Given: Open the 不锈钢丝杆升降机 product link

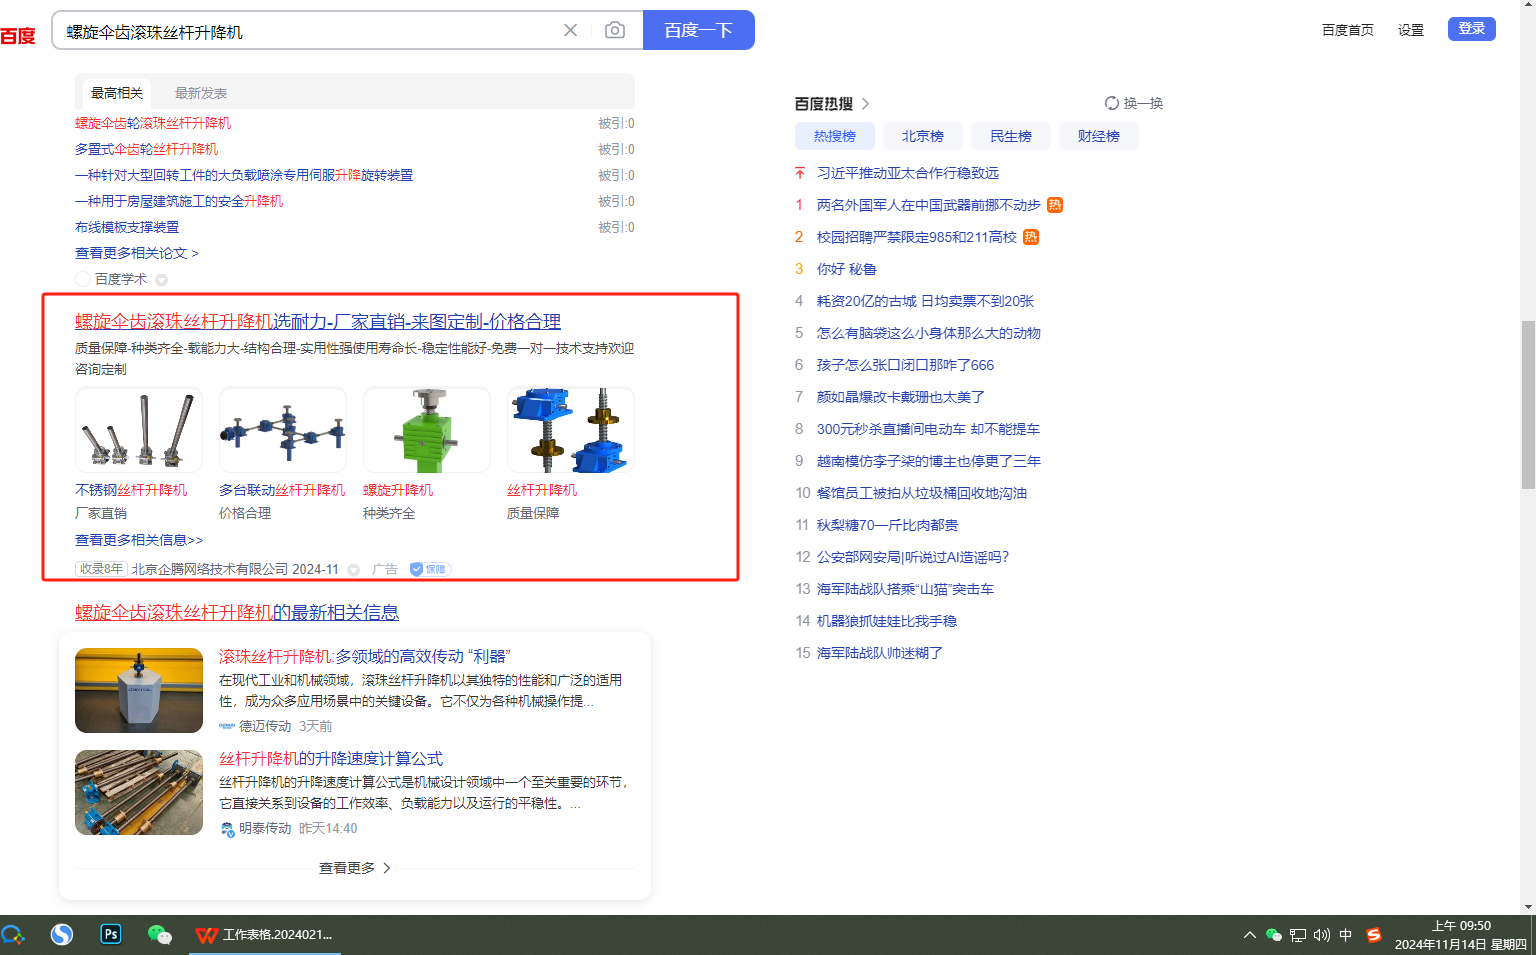Looking at the screenshot, I should point(131,490).
